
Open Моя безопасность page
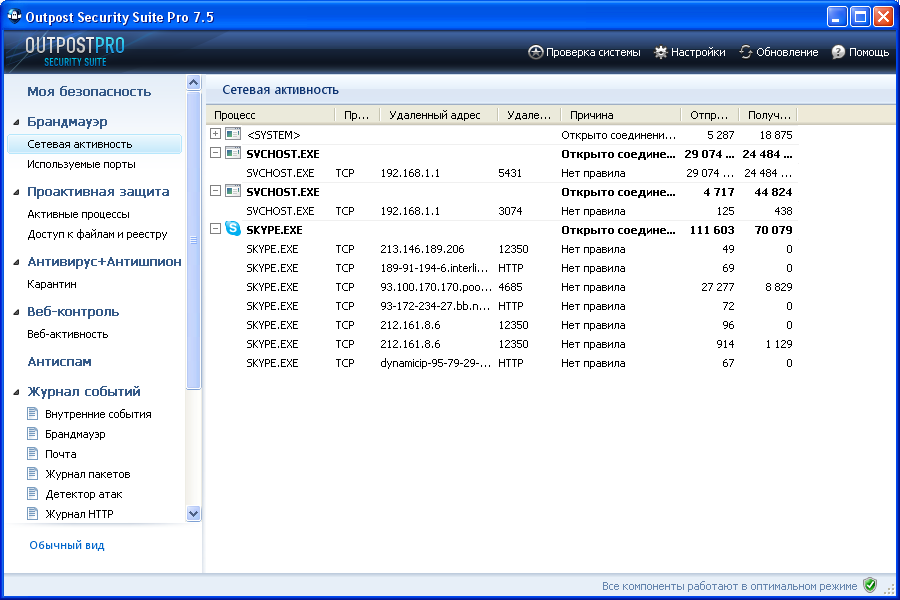tap(89, 91)
